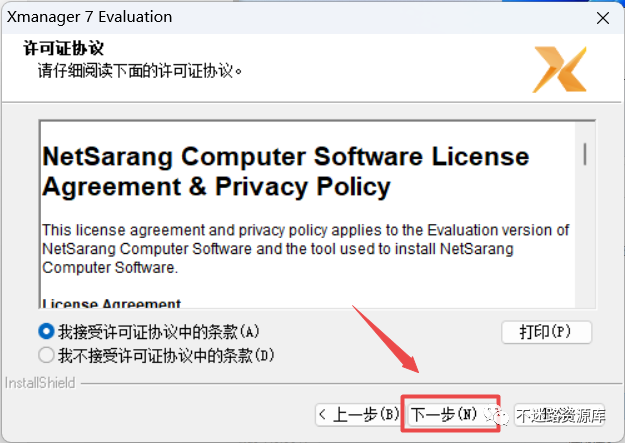Close the Xmanager 7 Evaluation installer window
The height and width of the screenshot is (443, 625).
[x=602, y=18]
